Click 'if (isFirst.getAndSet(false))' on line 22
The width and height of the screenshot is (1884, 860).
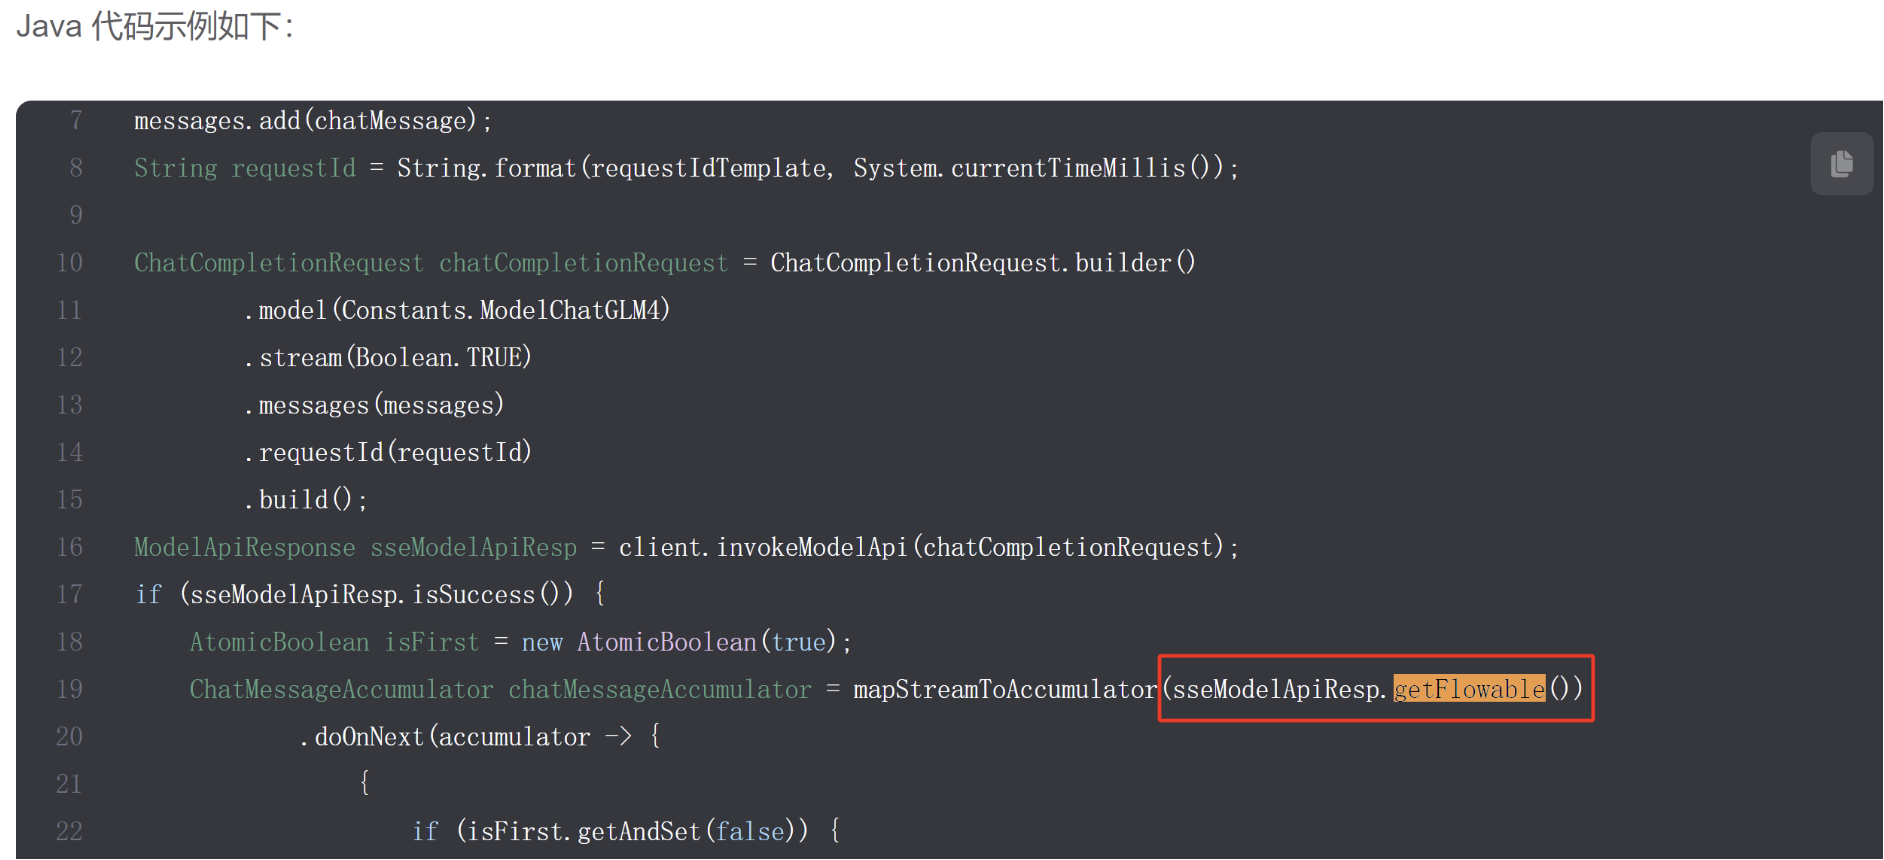(610, 831)
